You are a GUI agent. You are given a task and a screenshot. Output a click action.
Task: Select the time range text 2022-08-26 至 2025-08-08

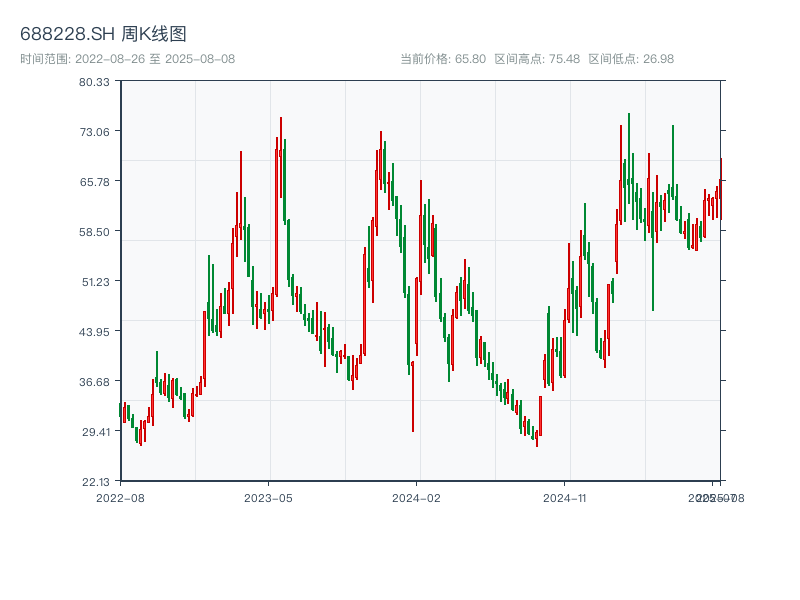tap(155, 59)
